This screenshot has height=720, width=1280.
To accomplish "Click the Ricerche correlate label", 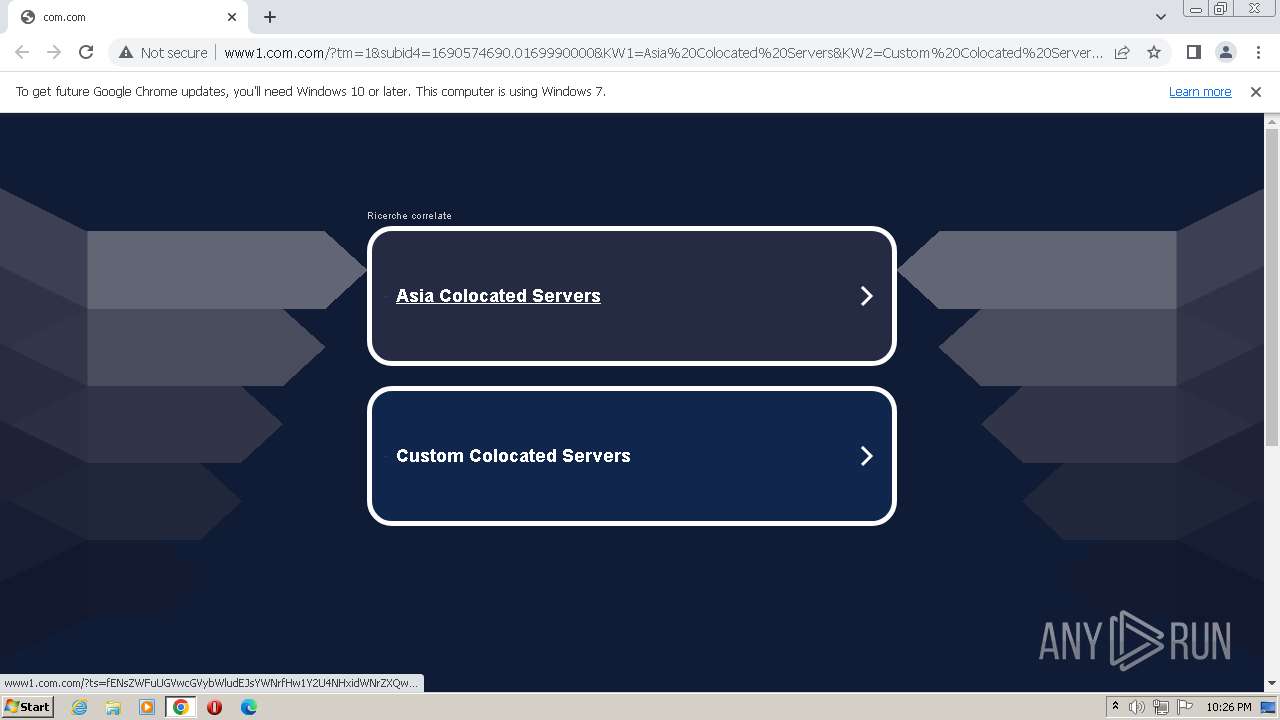I will coord(409,216).
